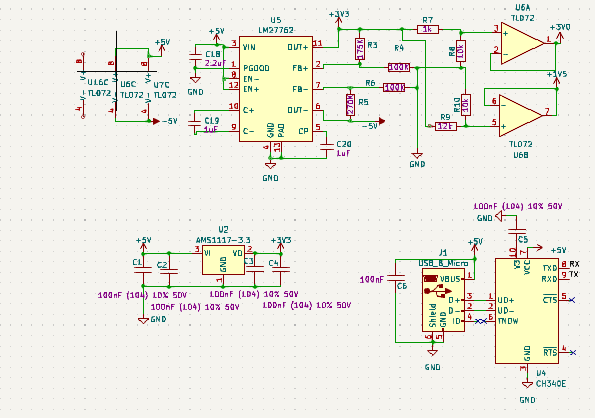This screenshot has height=418, width=595.
Task: Select the LM27762 U5 chip body
Action: (x=276, y=89)
